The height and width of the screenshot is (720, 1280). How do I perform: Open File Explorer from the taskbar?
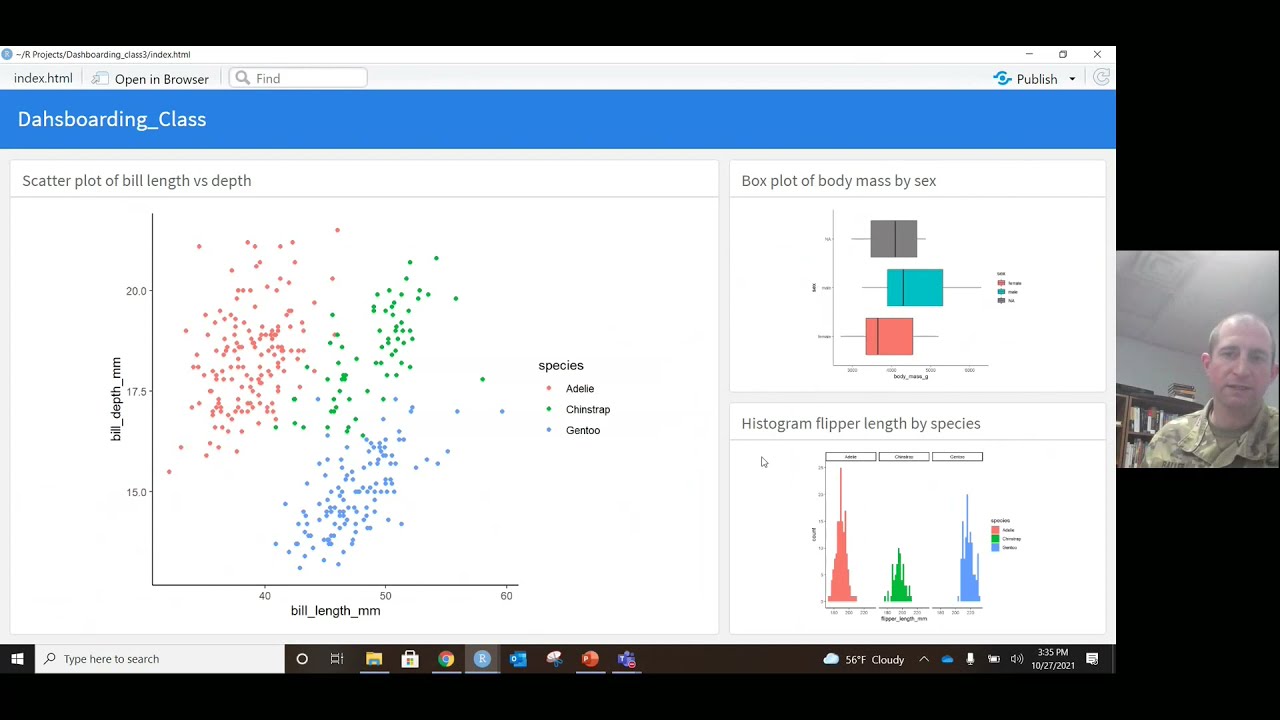click(374, 659)
